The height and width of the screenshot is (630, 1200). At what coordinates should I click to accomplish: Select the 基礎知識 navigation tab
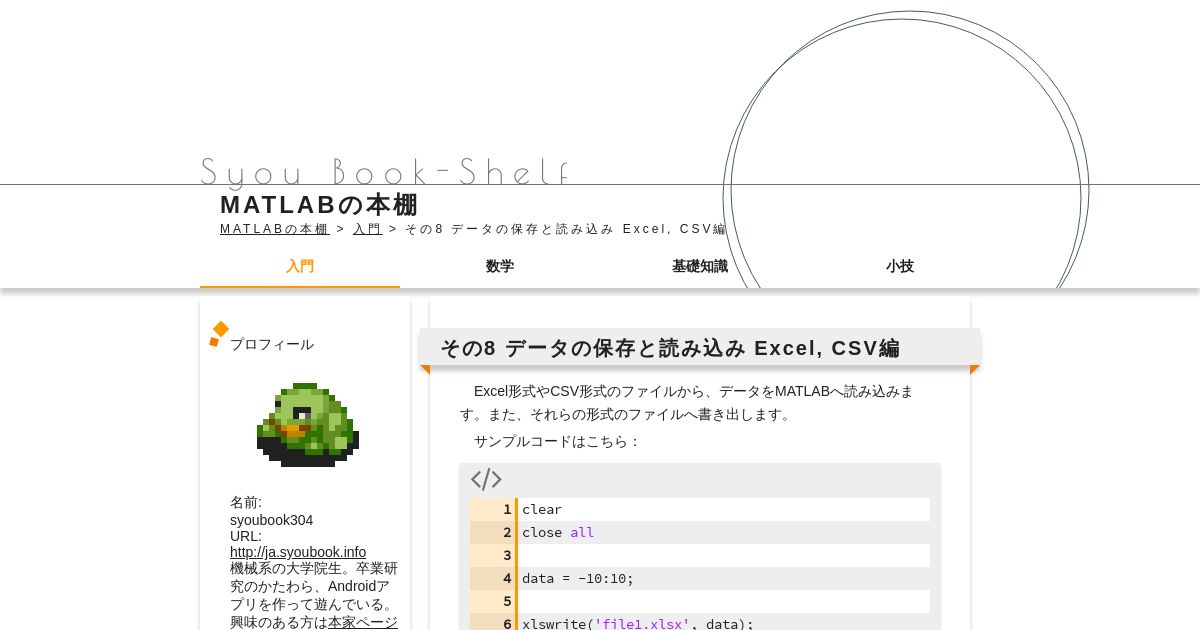[700, 266]
